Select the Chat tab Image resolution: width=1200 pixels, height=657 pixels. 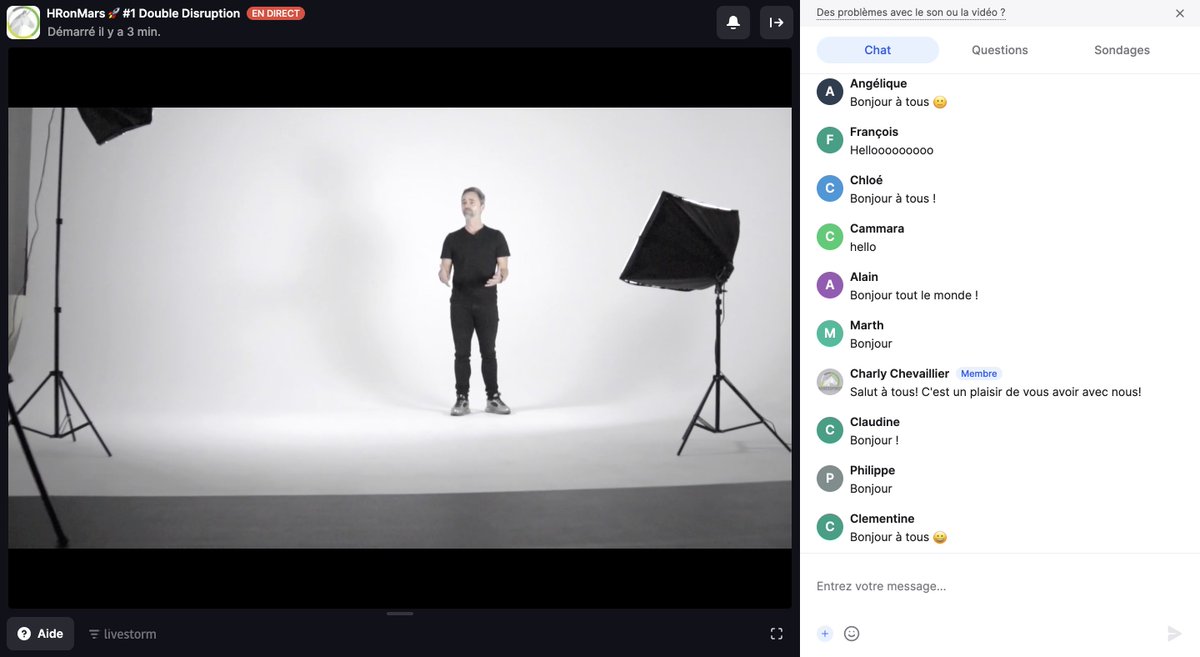877,49
